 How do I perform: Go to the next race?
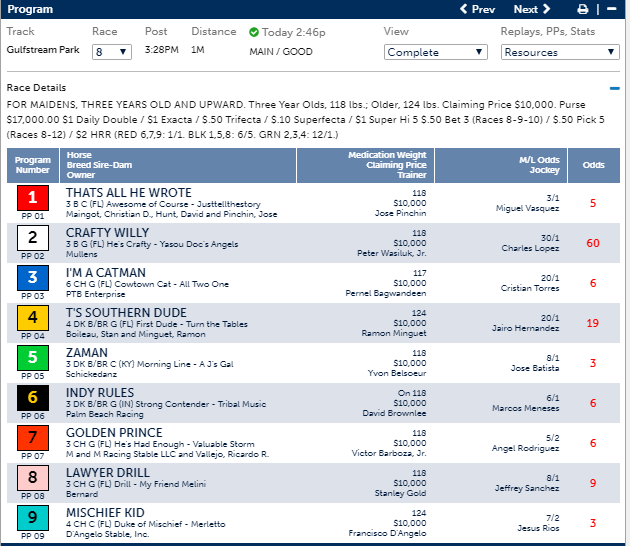pyautogui.click(x=531, y=10)
